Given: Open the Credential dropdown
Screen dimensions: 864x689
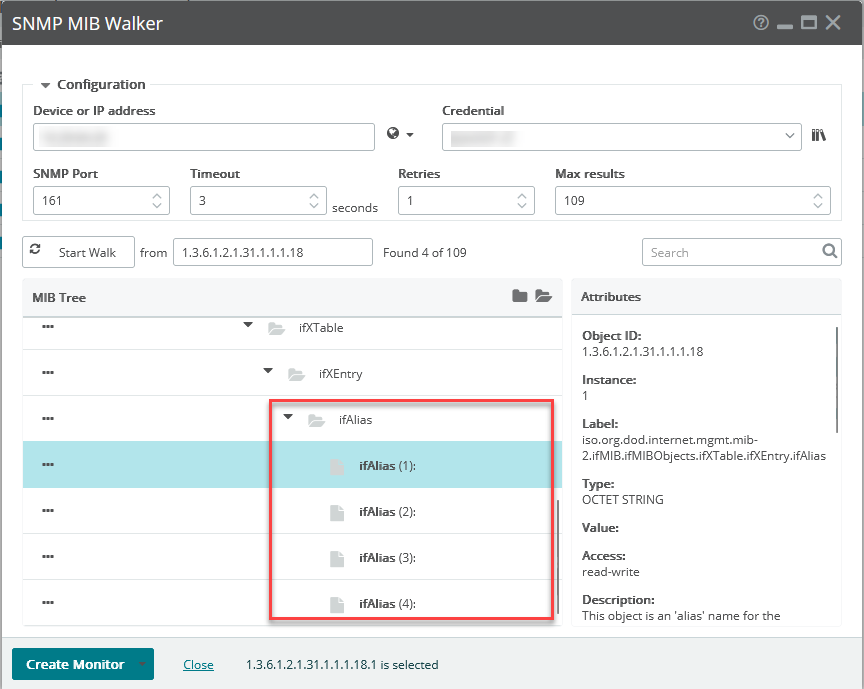Looking at the screenshot, I should (x=789, y=135).
